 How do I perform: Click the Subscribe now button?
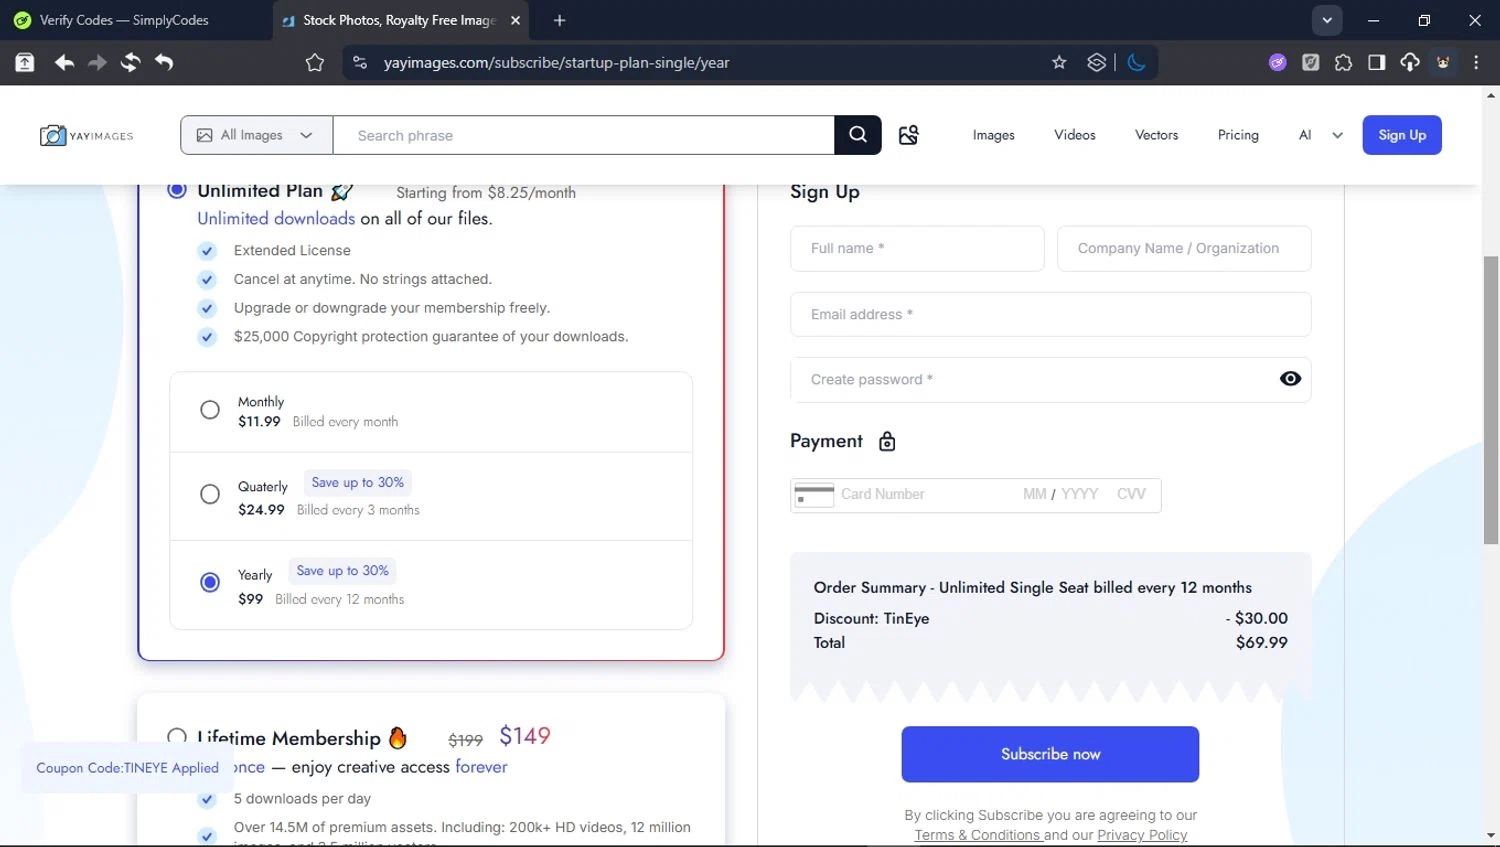(x=1050, y=754)
